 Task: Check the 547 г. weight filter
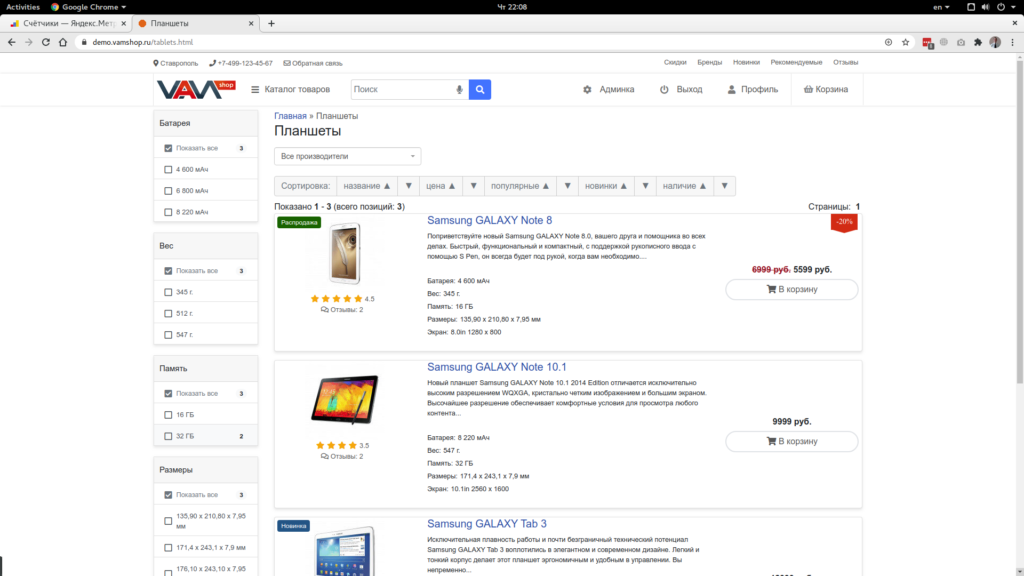point(168,335)
